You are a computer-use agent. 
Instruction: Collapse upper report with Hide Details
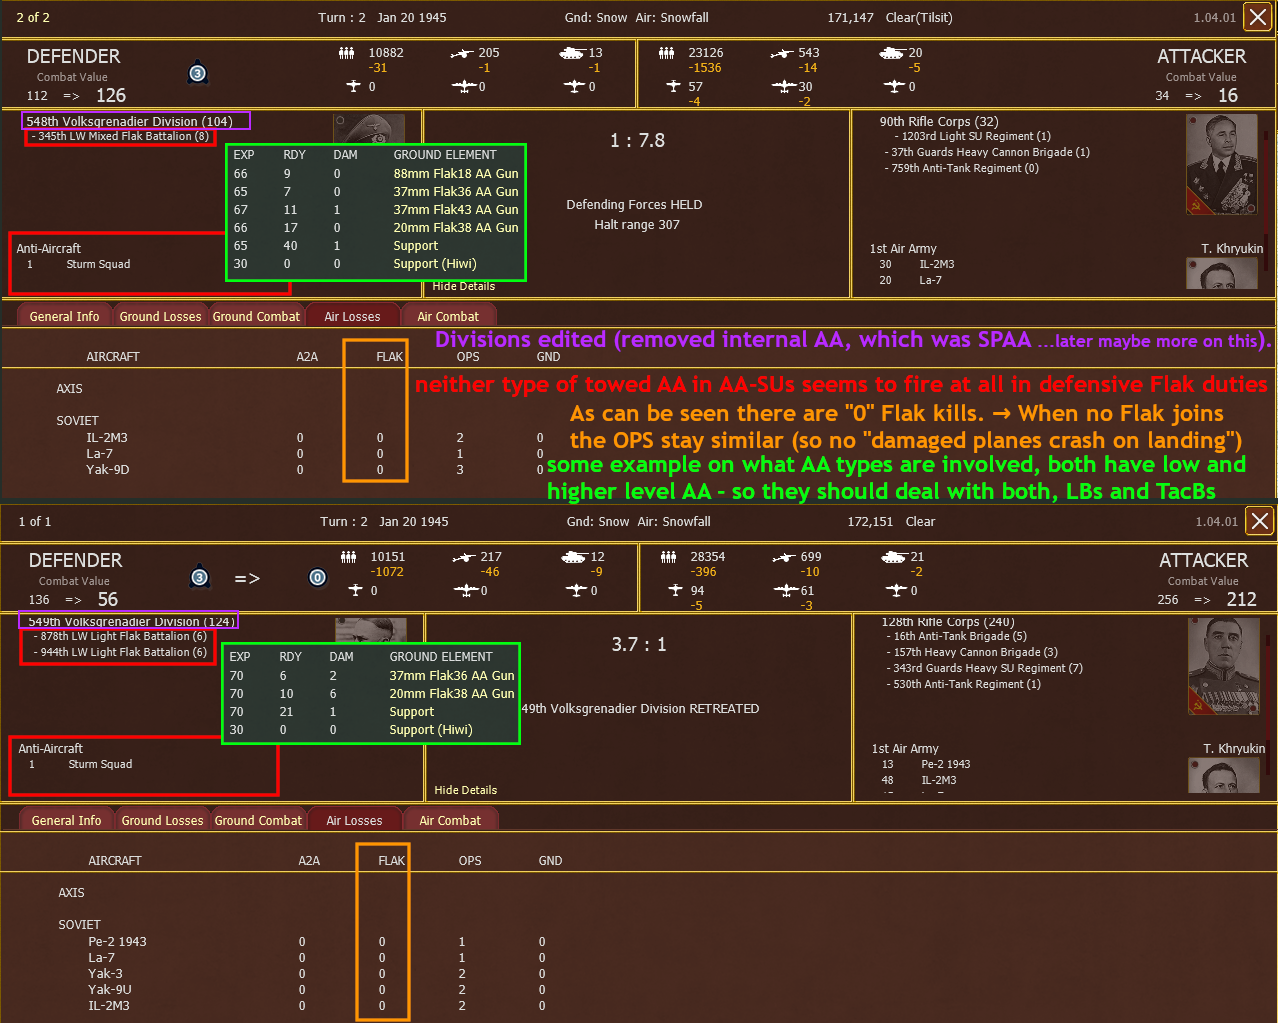click(x=464, y=286)
